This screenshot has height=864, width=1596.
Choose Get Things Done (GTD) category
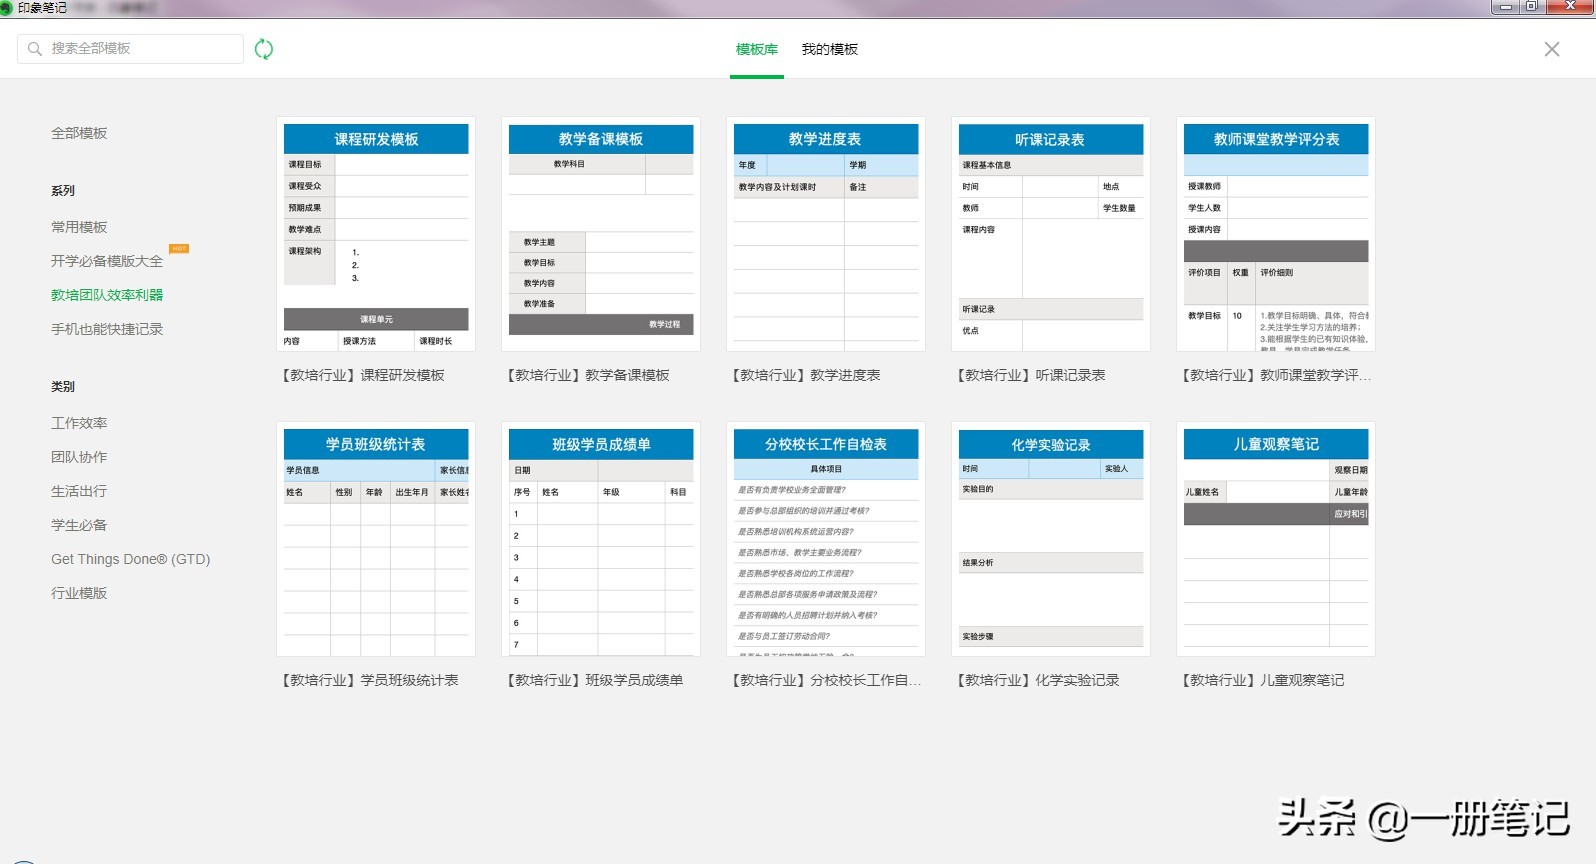pyautogui.click(x=131, y=559)
